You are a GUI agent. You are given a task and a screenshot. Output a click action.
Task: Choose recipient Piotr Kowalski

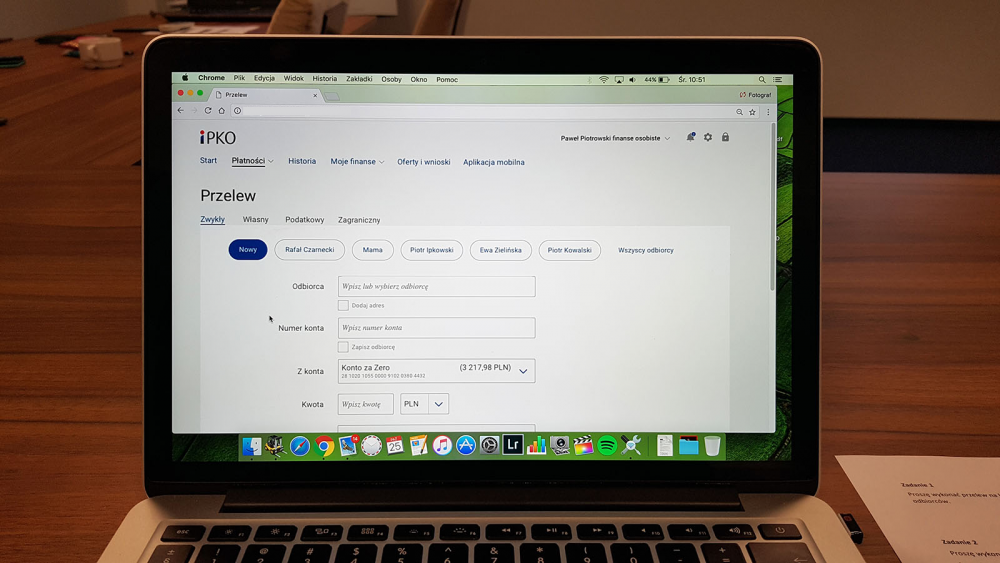point(570,250)
